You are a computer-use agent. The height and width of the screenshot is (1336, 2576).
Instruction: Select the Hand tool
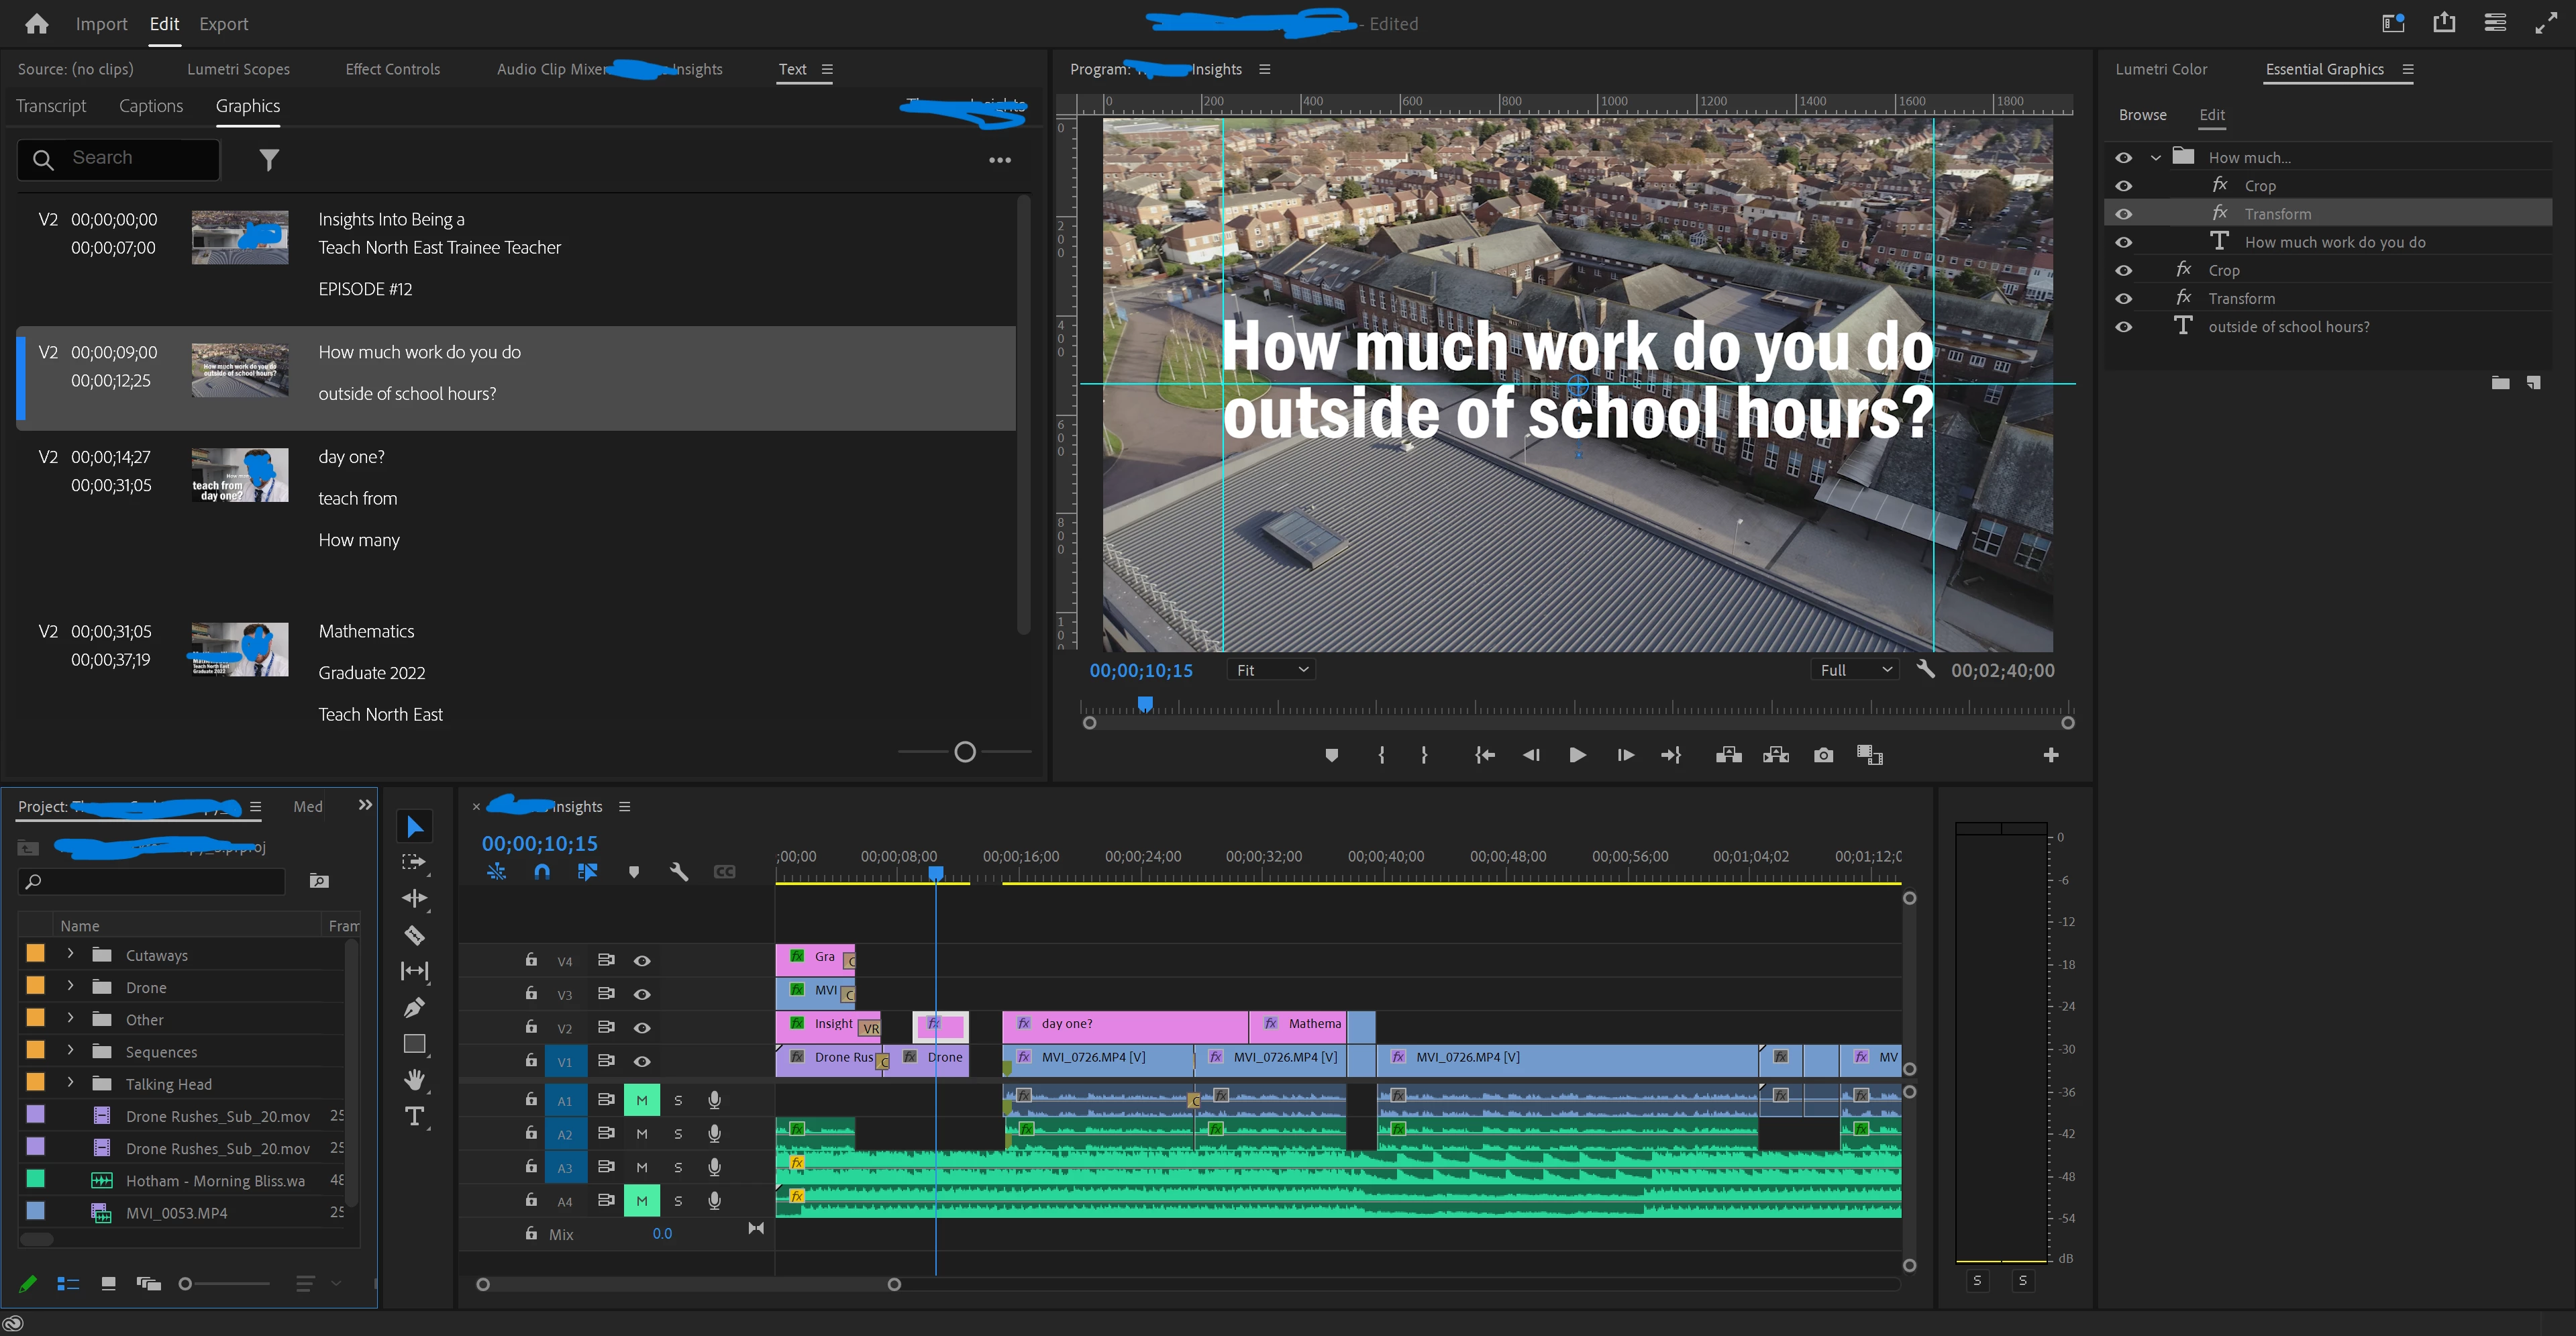(x=414, y=1079)
